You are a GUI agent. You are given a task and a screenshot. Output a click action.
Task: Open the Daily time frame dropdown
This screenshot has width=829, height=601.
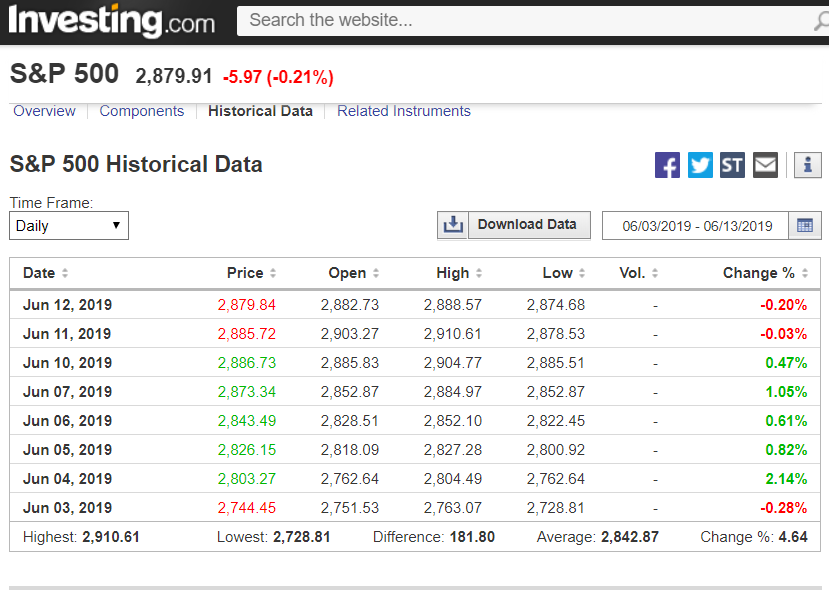(x=69, y=226)
